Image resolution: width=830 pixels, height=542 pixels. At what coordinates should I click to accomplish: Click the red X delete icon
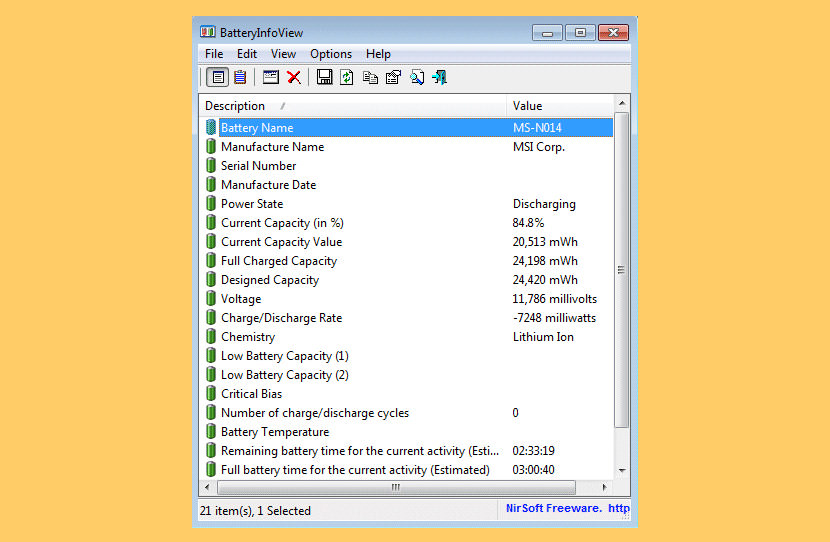[294, 77]
